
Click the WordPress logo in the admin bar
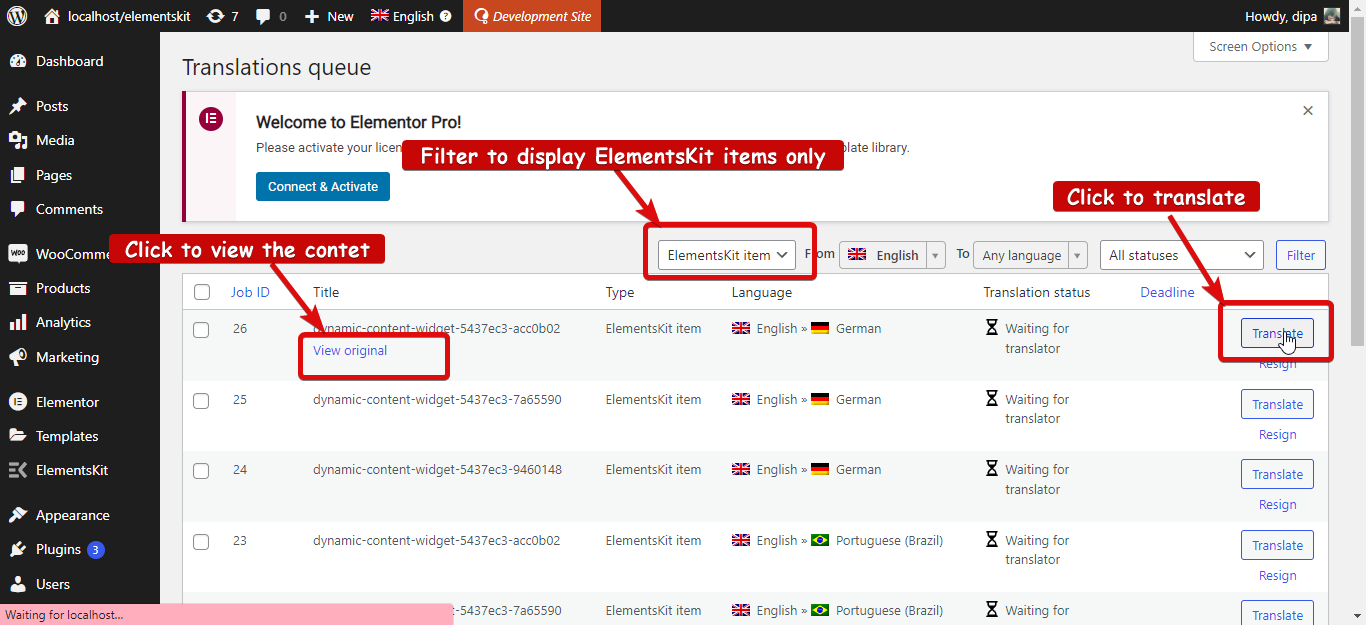coord(16,15)
